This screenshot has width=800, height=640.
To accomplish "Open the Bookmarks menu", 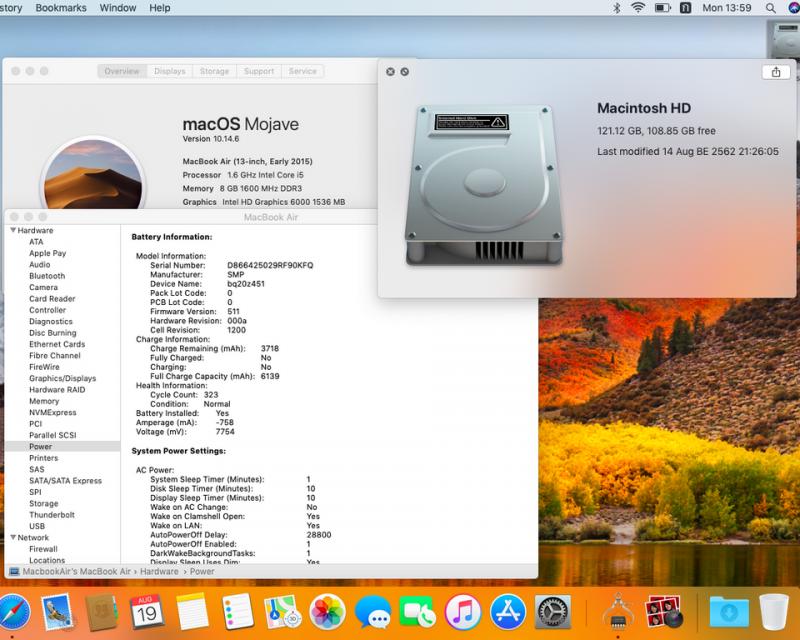I will pyautogui.click(x=61, y=8).
